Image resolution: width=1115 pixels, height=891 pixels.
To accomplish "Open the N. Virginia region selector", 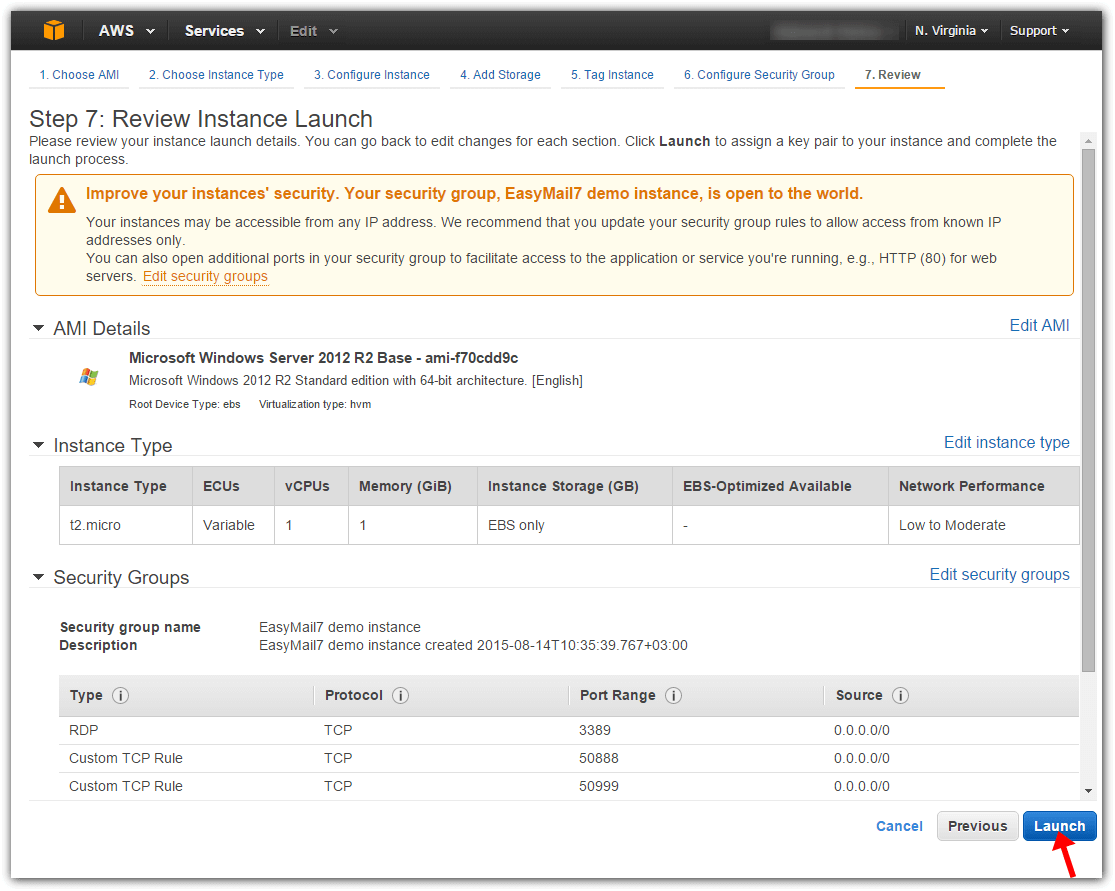I will [951, 31].
